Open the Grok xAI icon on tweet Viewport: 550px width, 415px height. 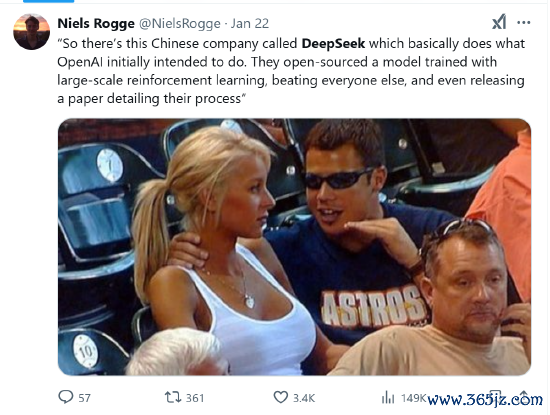click(499, 22)
